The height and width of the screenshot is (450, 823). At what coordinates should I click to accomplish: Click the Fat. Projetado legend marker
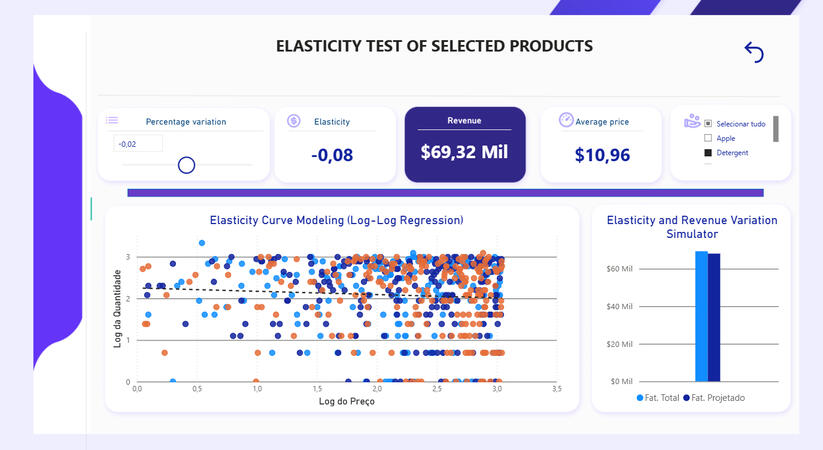pyautogui.click(x=687, y=398)
